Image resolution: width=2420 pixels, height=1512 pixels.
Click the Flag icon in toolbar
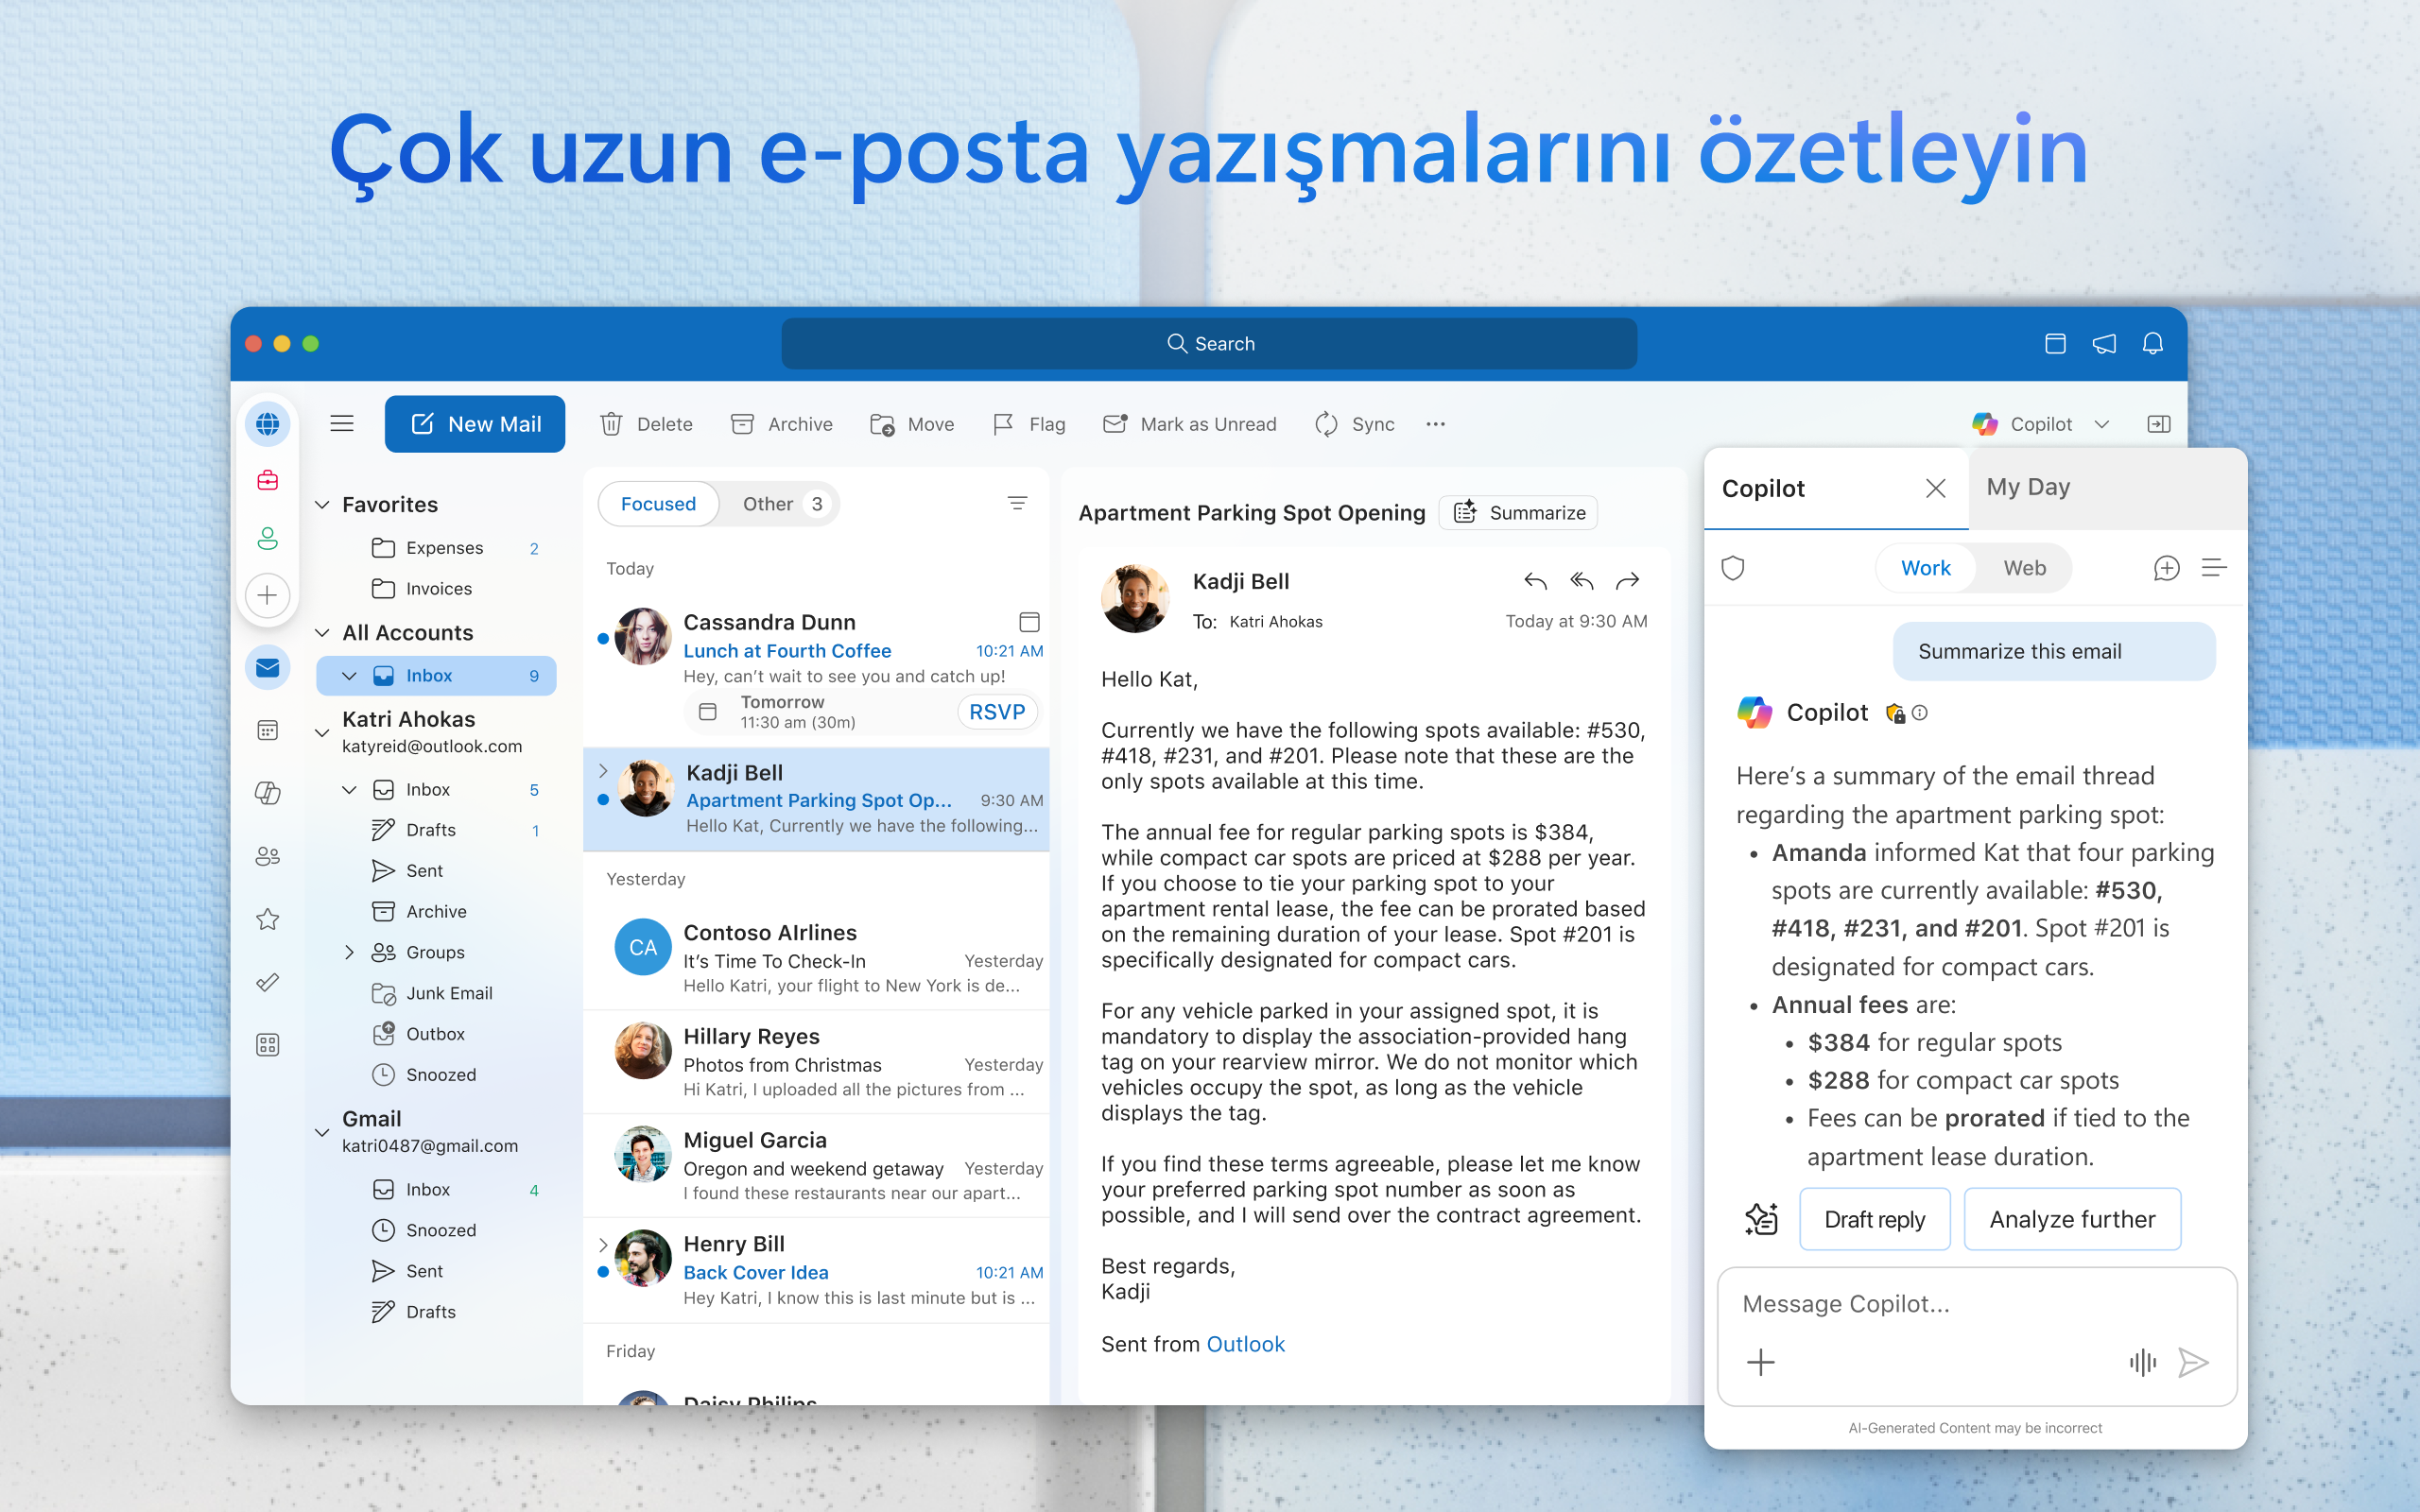(1003, 424)
